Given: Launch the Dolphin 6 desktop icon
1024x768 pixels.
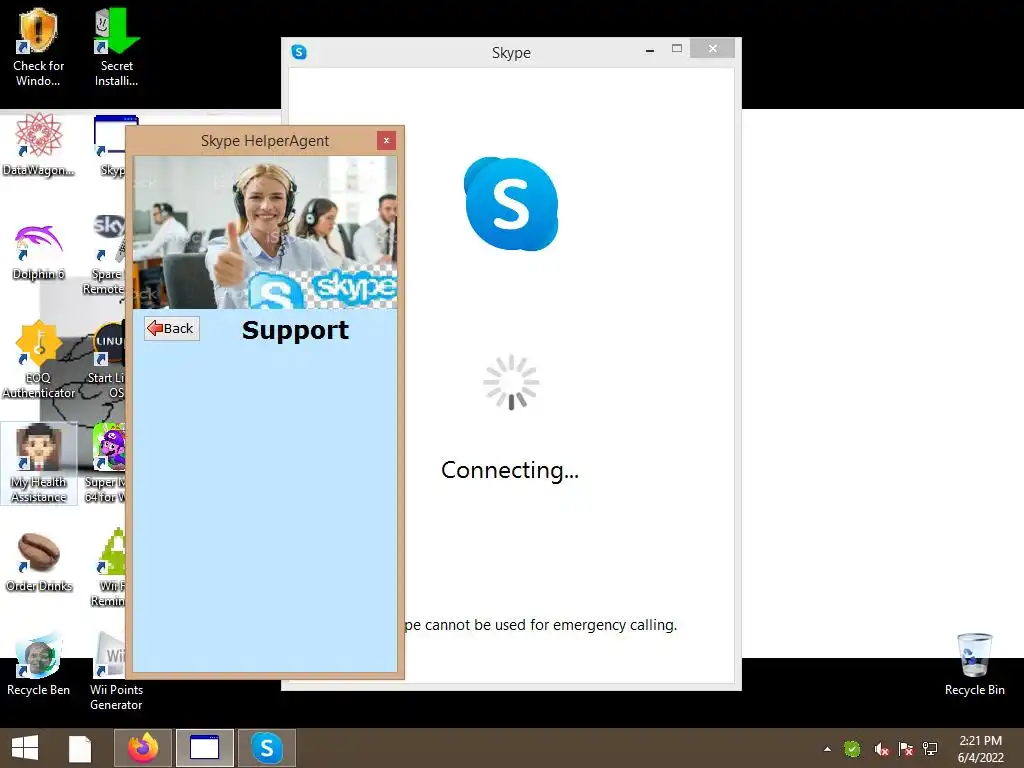Looking at the screenshot, I should 39,252.
